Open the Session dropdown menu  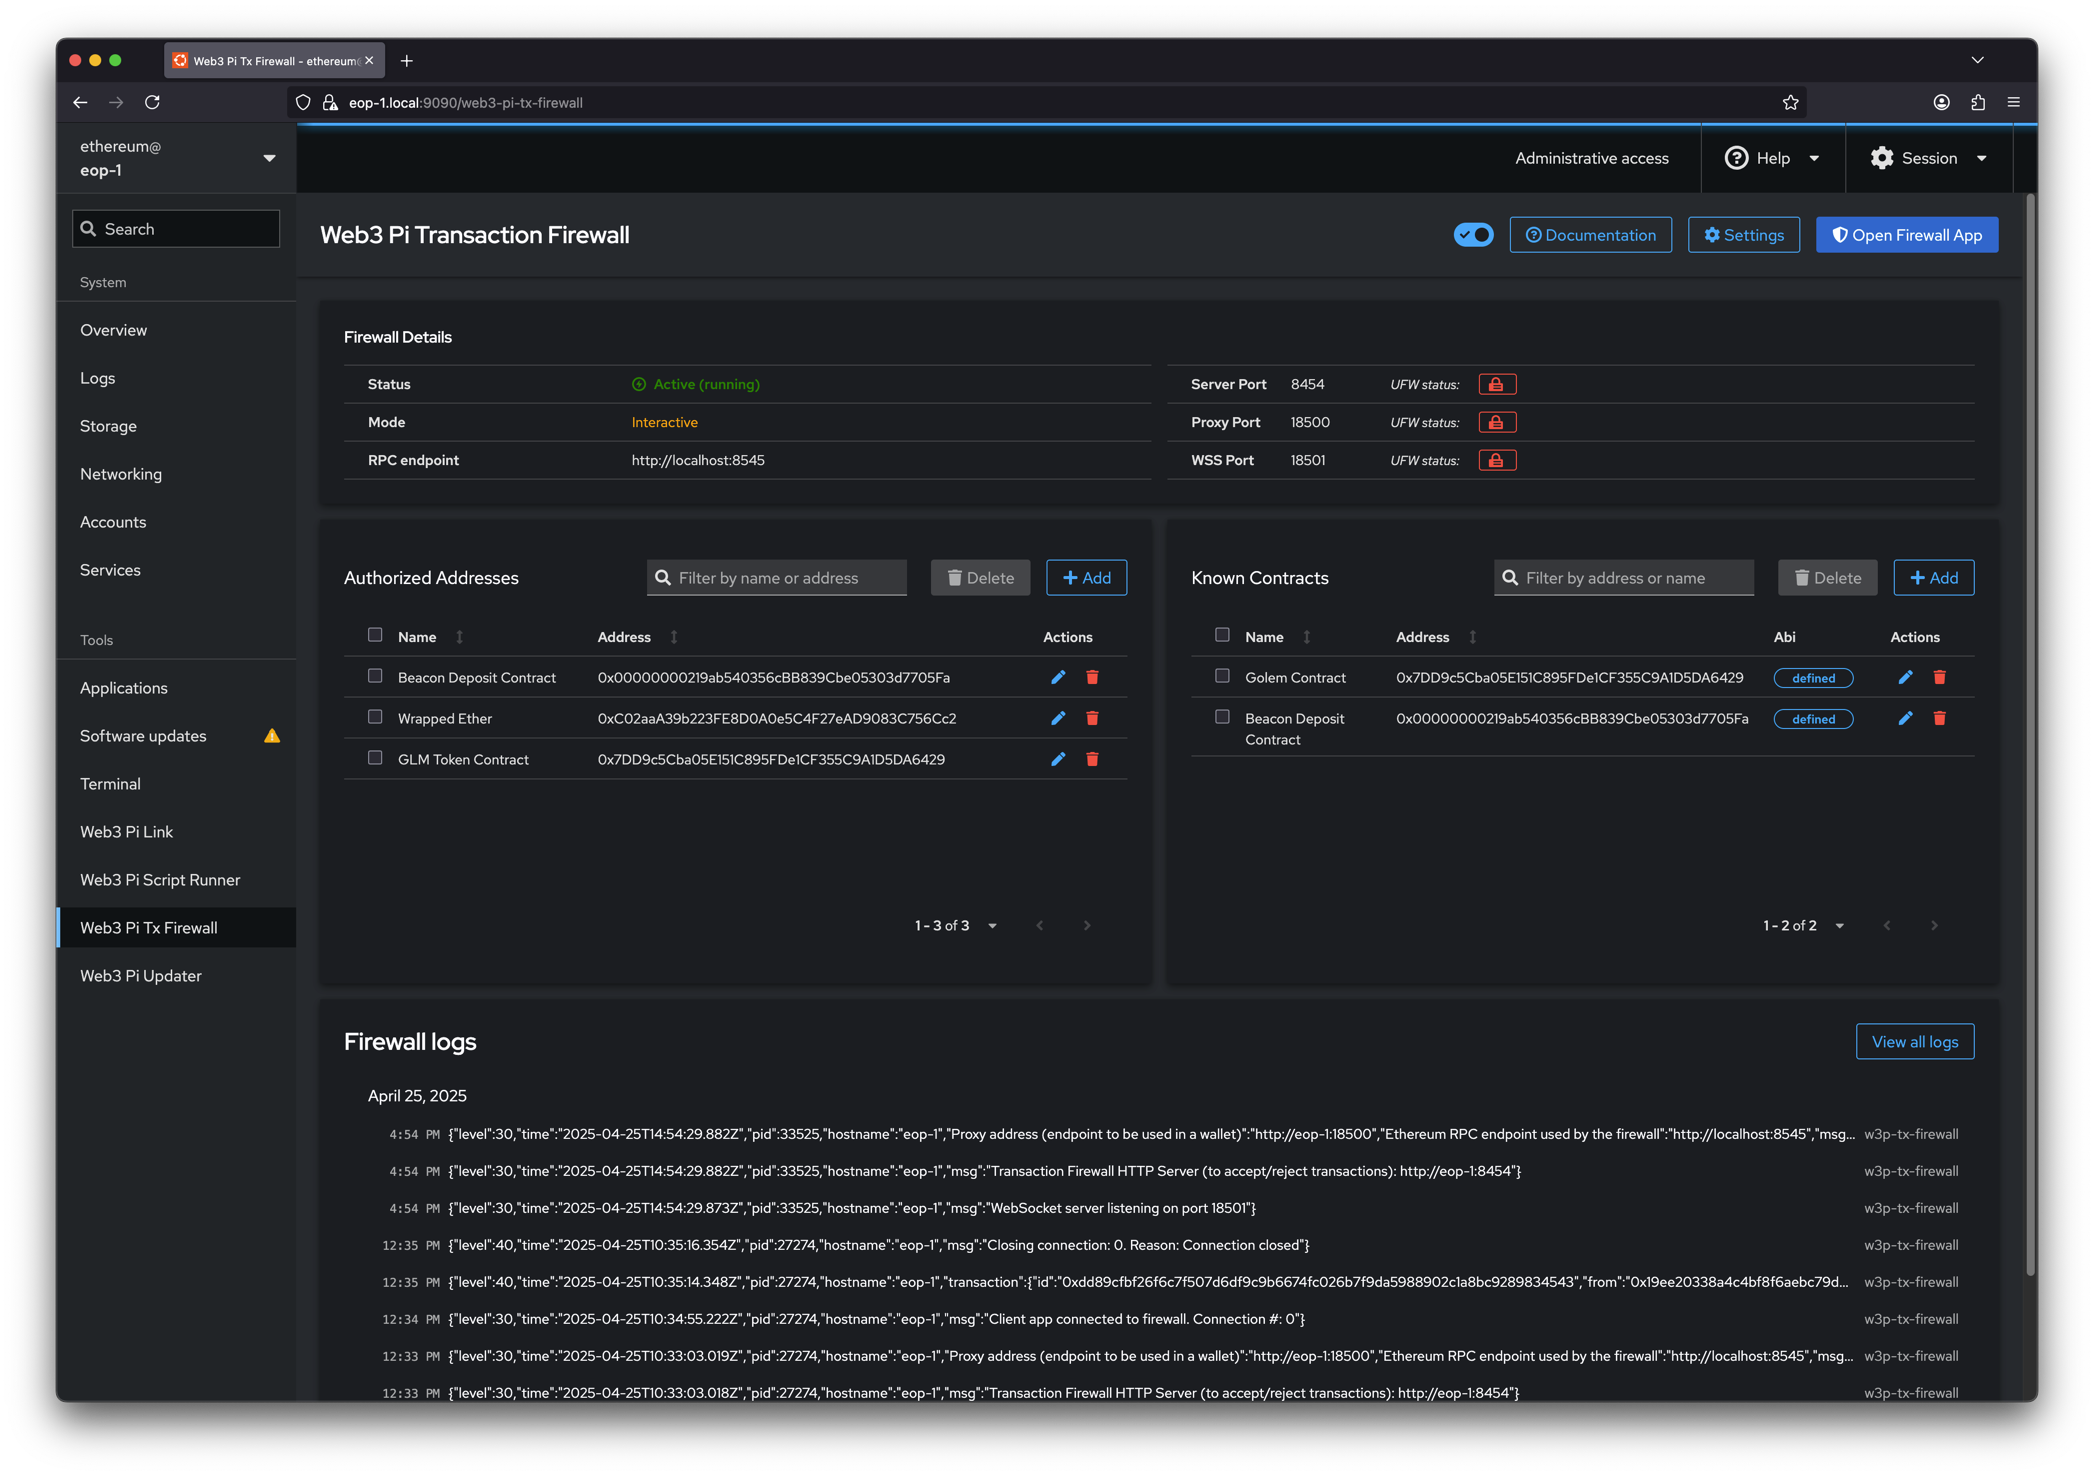click(x=1928, y=158)
